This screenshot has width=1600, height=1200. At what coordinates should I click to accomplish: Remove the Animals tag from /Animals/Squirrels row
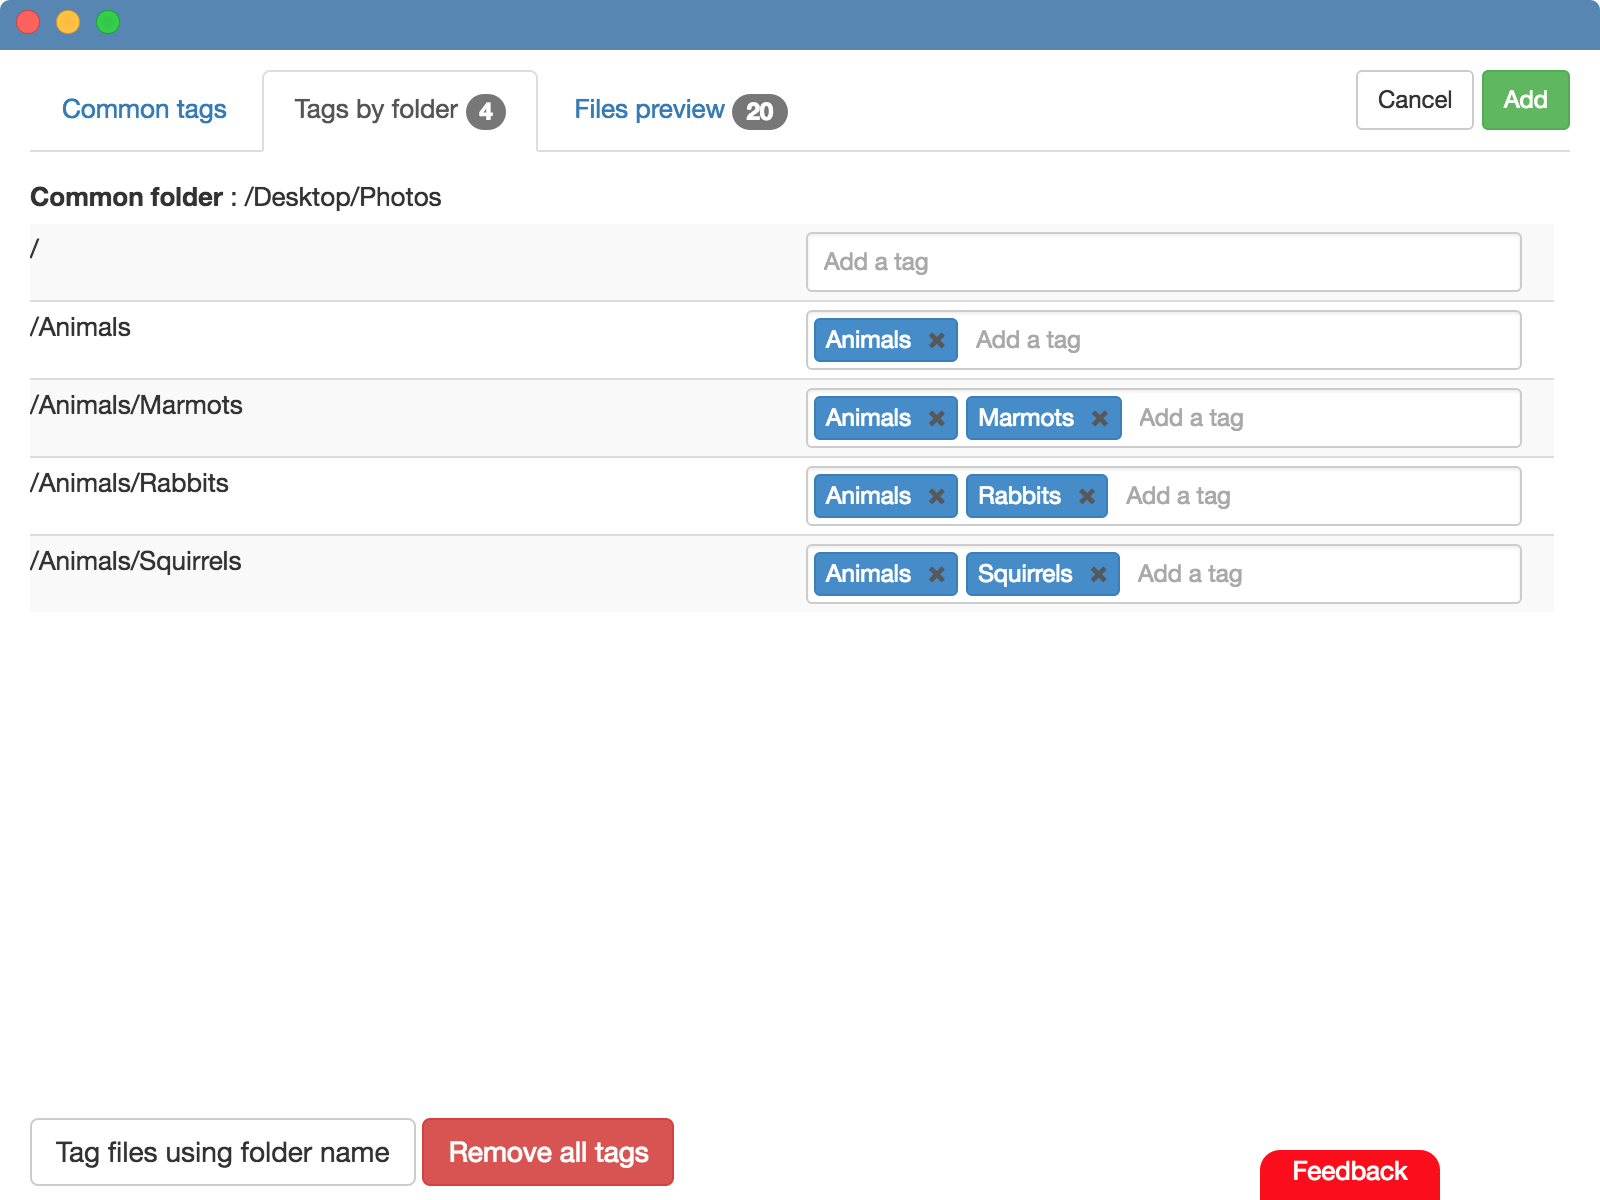point(937,574)
